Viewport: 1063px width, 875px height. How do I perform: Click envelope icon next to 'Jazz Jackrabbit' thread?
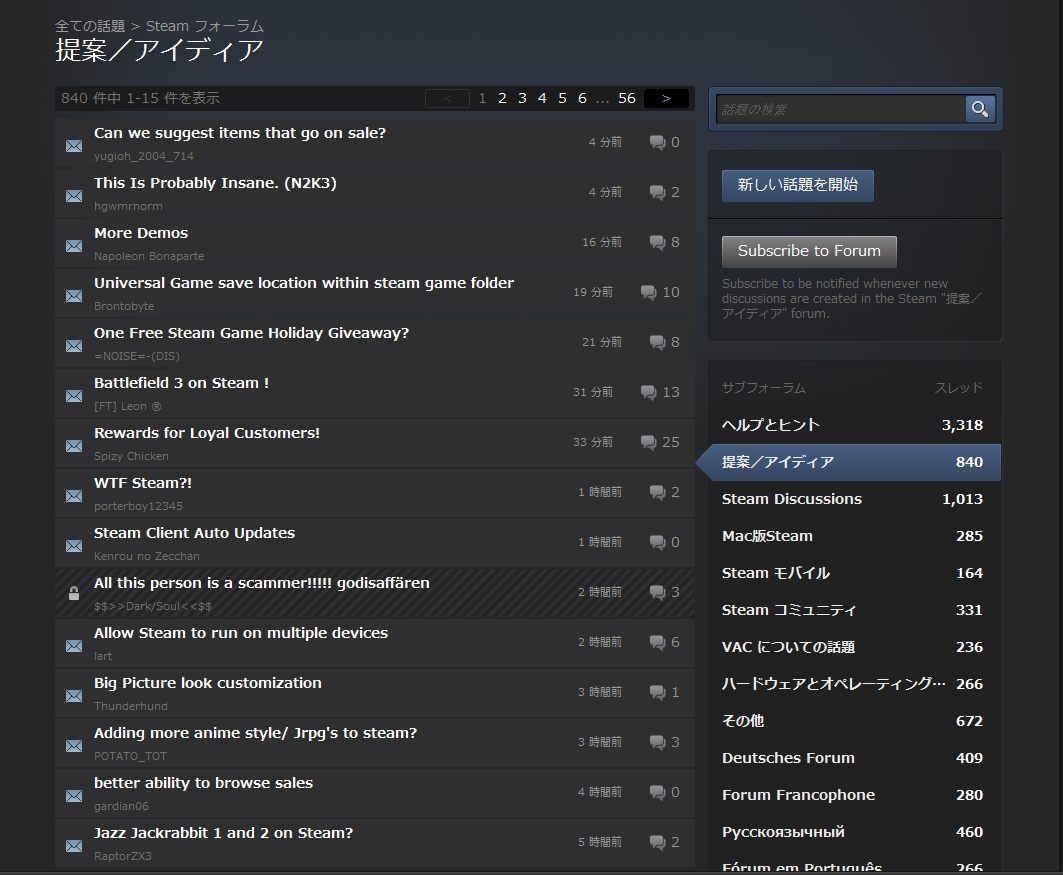74,846
